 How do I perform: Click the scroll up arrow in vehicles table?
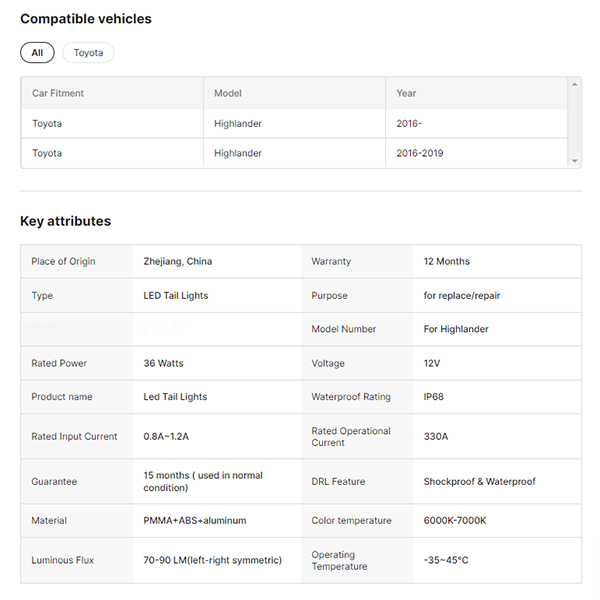[x=574, y=85]
